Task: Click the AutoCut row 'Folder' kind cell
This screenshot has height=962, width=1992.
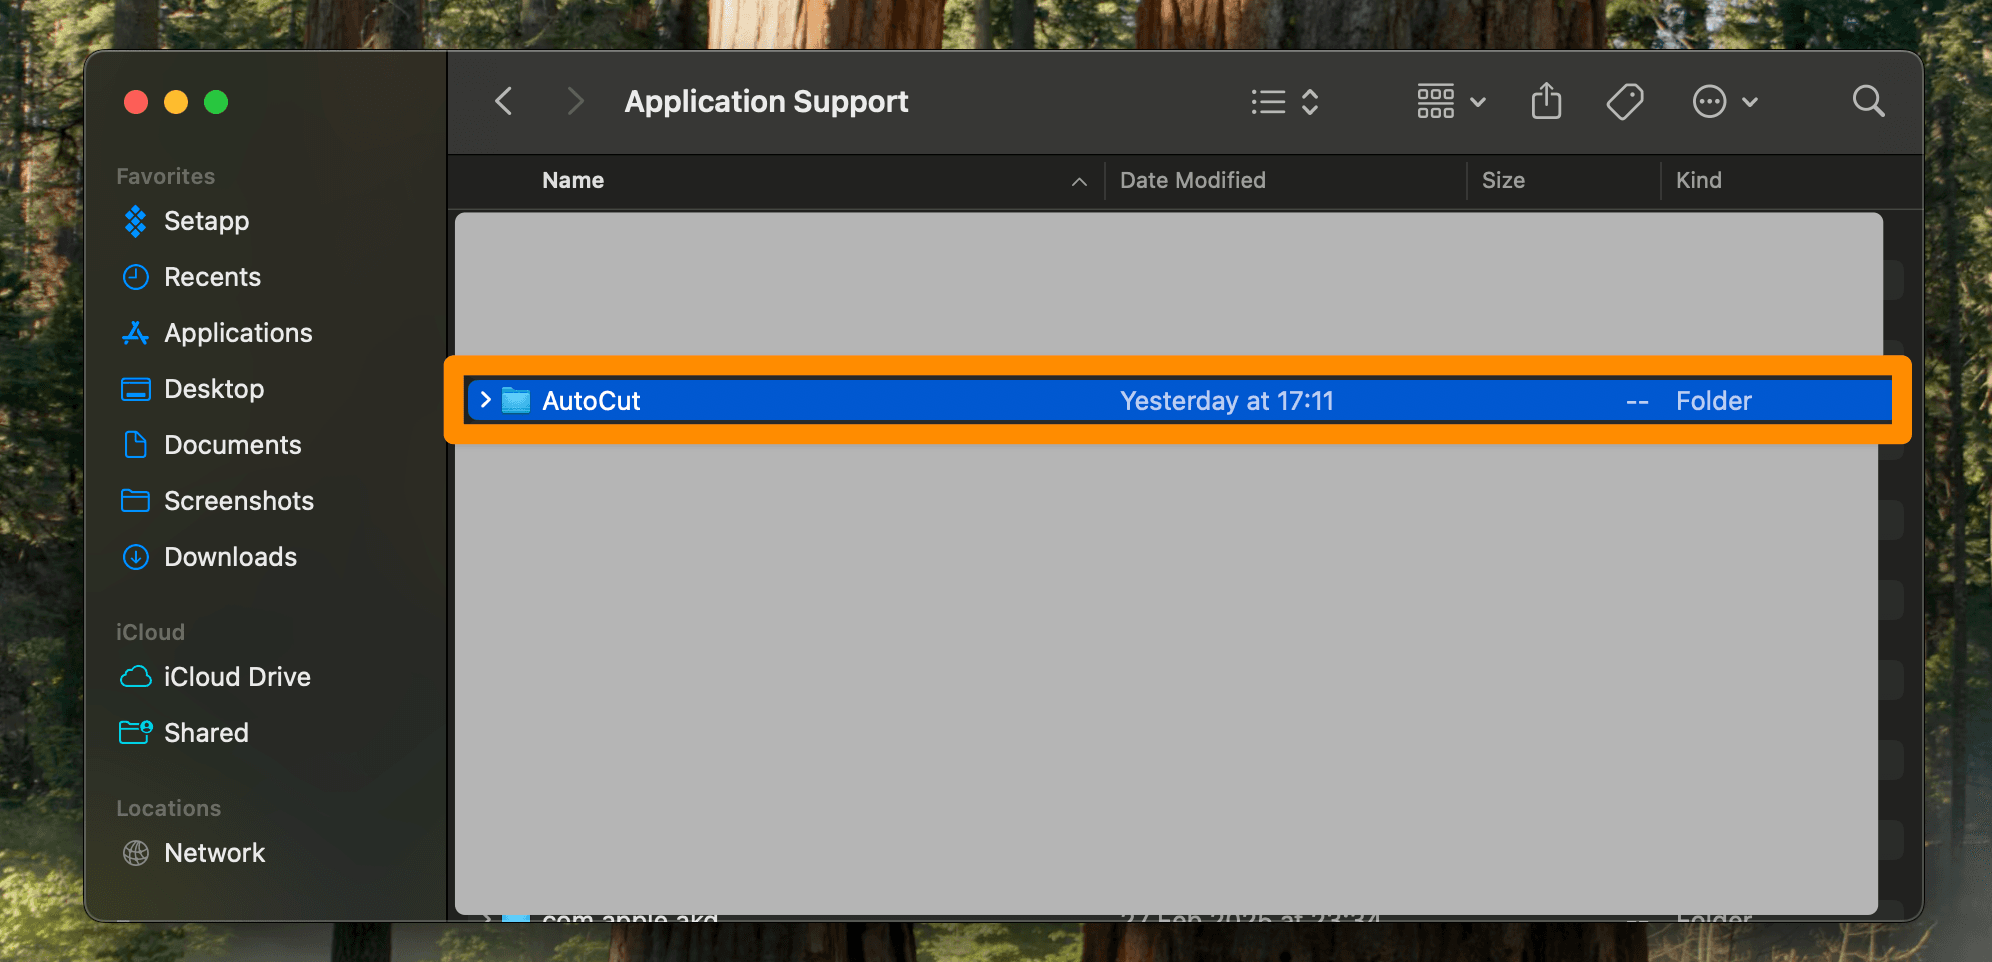Action: click(x=1714, y=401)
